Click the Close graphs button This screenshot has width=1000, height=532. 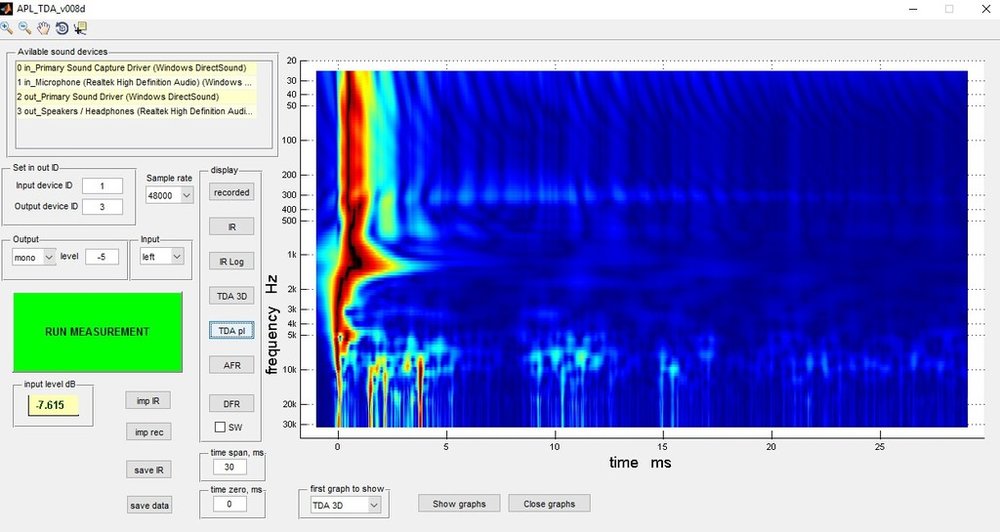(x=549, y=503)
